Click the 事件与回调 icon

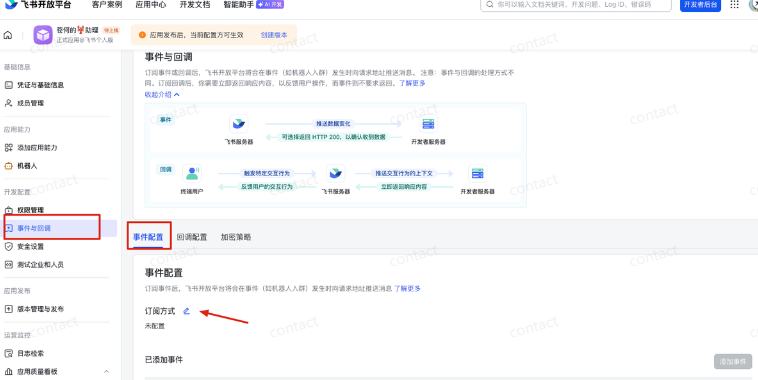(x=8, y=228)
